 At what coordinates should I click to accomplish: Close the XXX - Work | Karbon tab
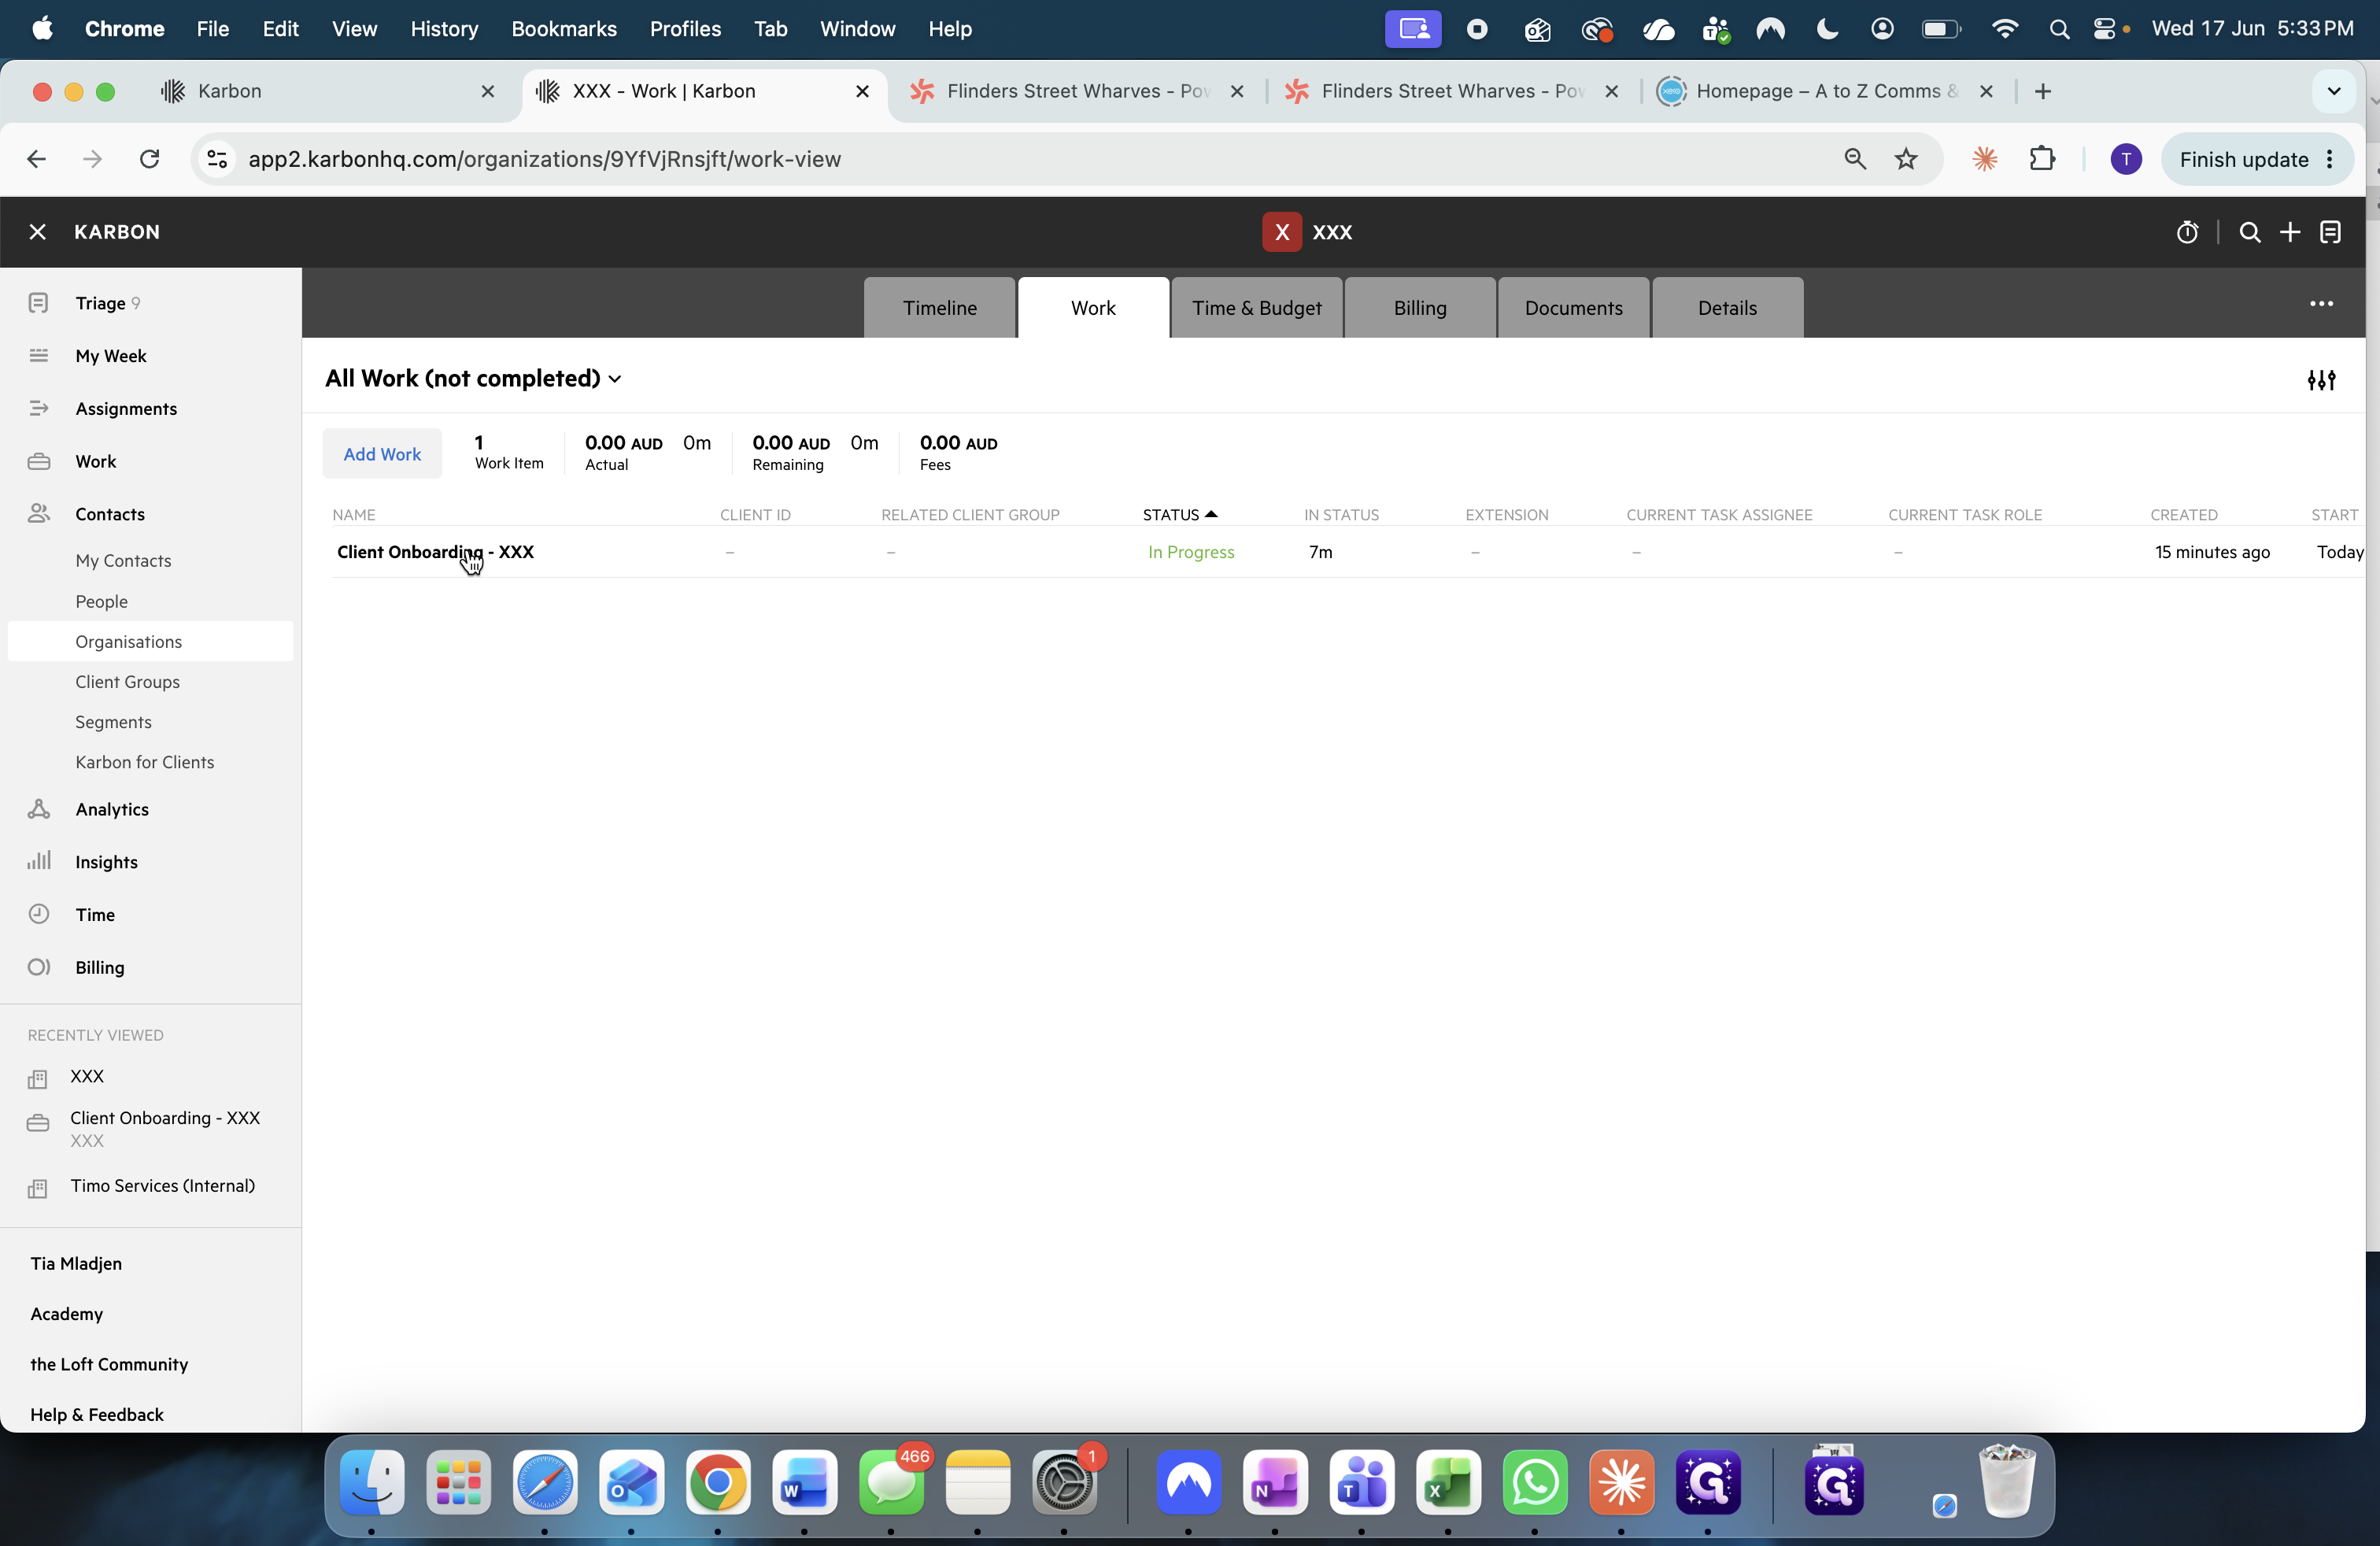(862, 91)
